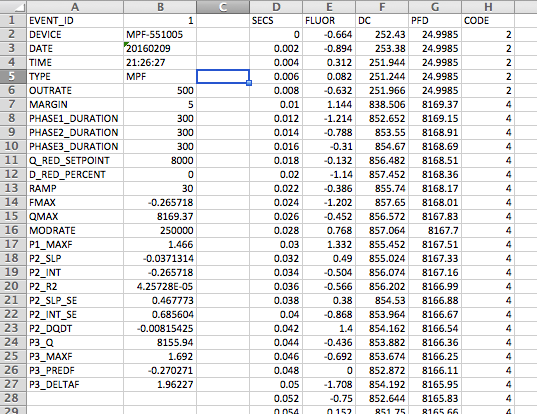The height and width of the screenshot is (414, 537).
Task: Select row 16 header
Action: (13, 230)
